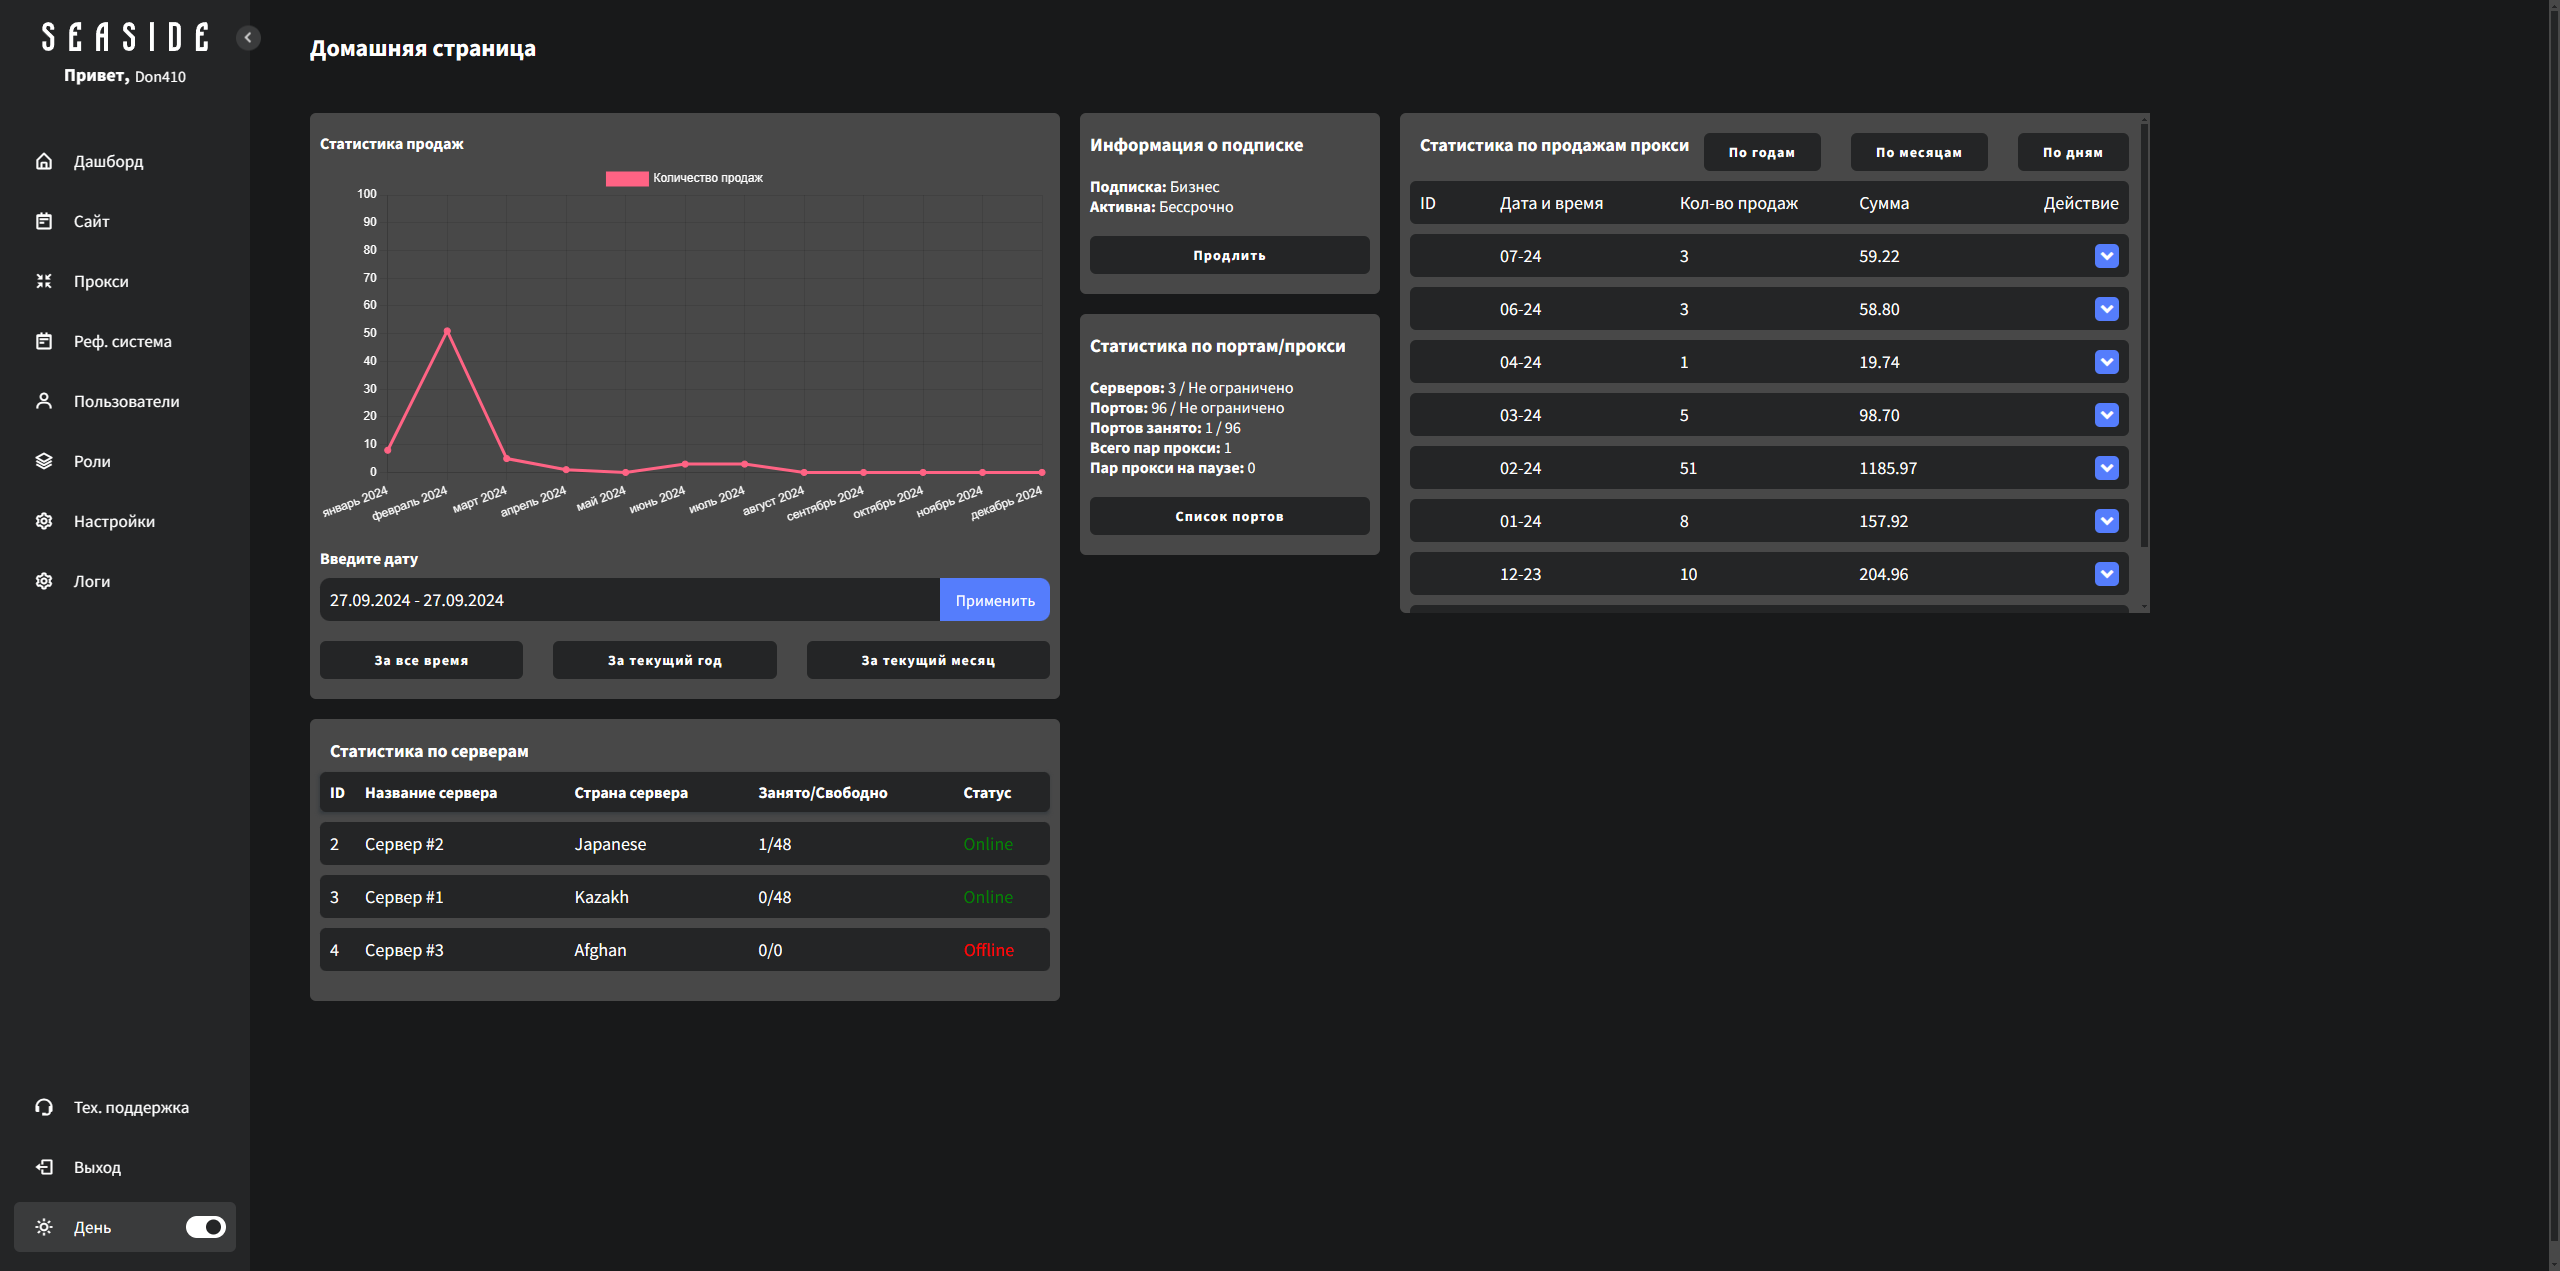This screenshot has height=1271, width=2560.
Task: Click the Роли layers icon
Action: pyautogui.click(x=44, y=461)
